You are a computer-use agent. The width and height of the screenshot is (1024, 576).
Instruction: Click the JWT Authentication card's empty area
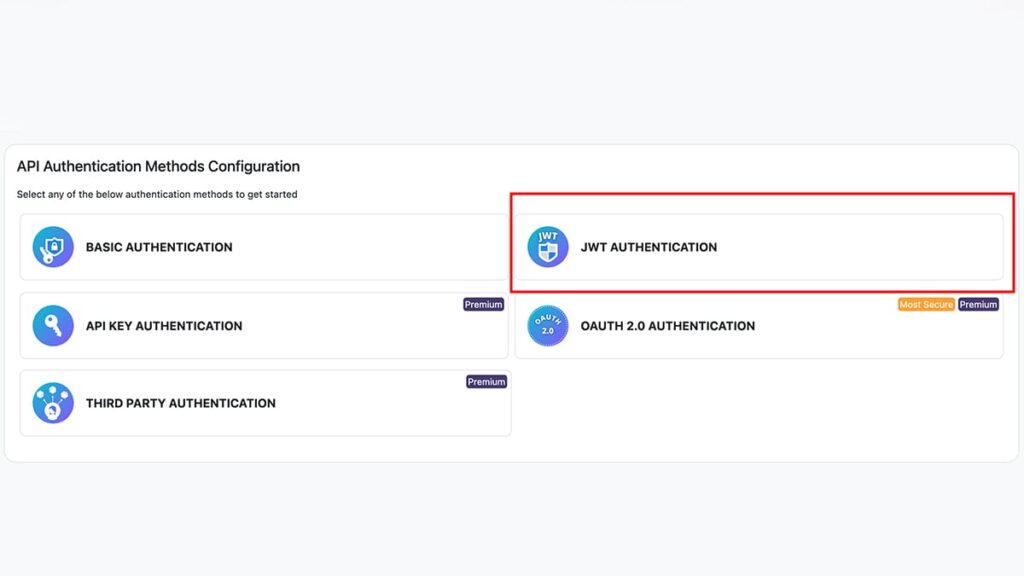856,248
